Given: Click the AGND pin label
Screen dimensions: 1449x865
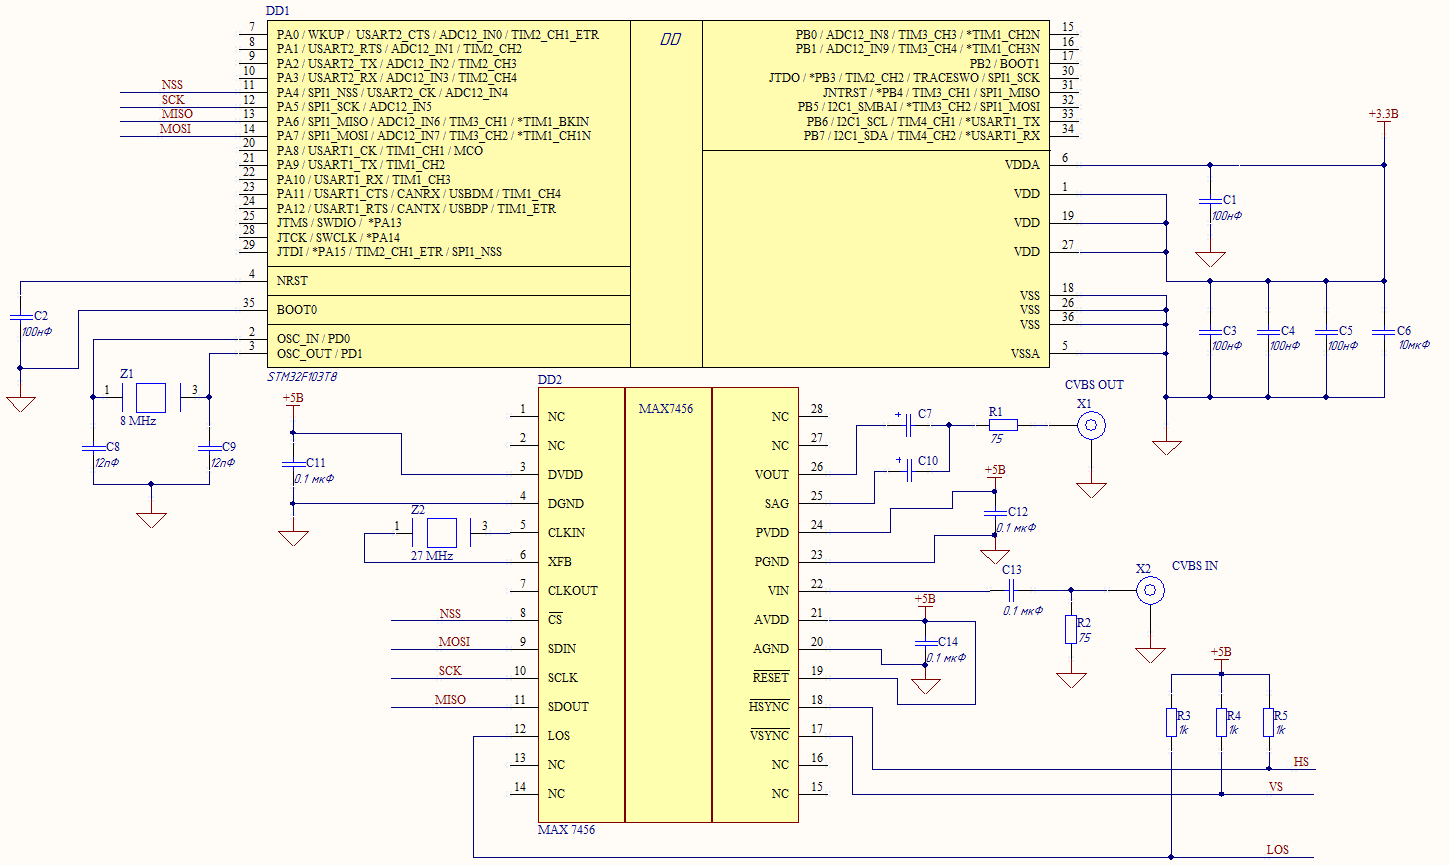Looking at the screenshot, I should [771, 649].
